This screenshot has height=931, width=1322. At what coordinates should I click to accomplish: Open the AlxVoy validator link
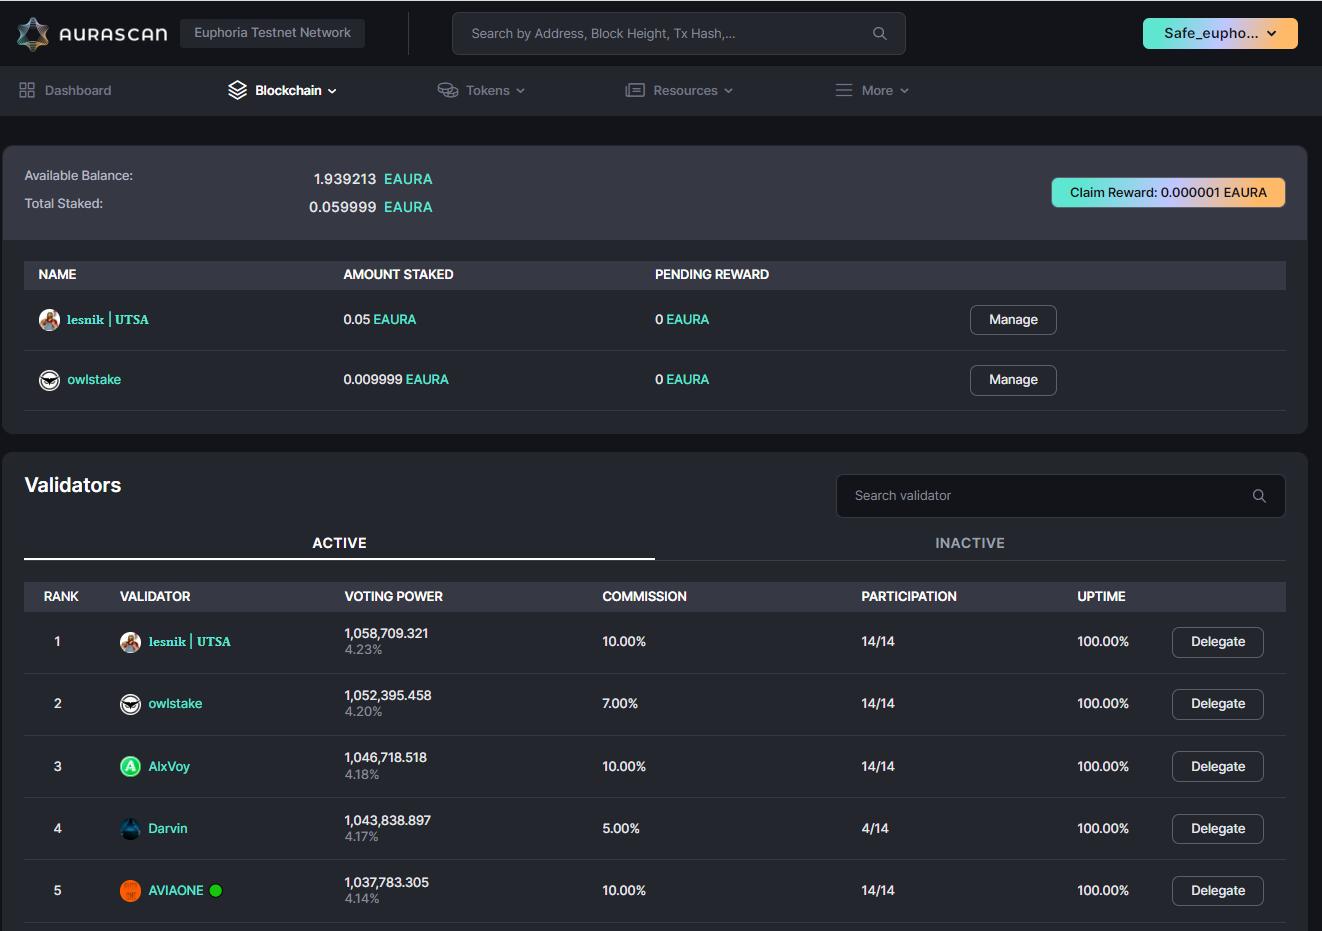[169, 767]
